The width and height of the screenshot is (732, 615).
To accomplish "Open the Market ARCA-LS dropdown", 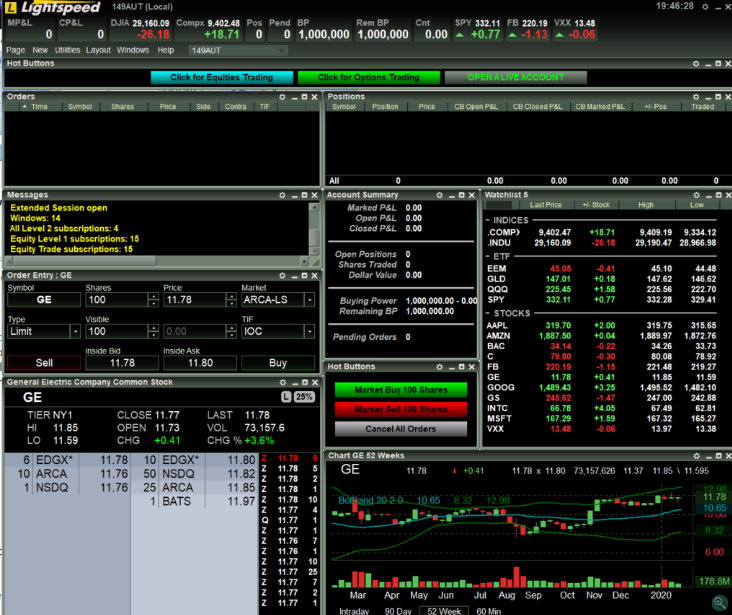I will (310, 300).
